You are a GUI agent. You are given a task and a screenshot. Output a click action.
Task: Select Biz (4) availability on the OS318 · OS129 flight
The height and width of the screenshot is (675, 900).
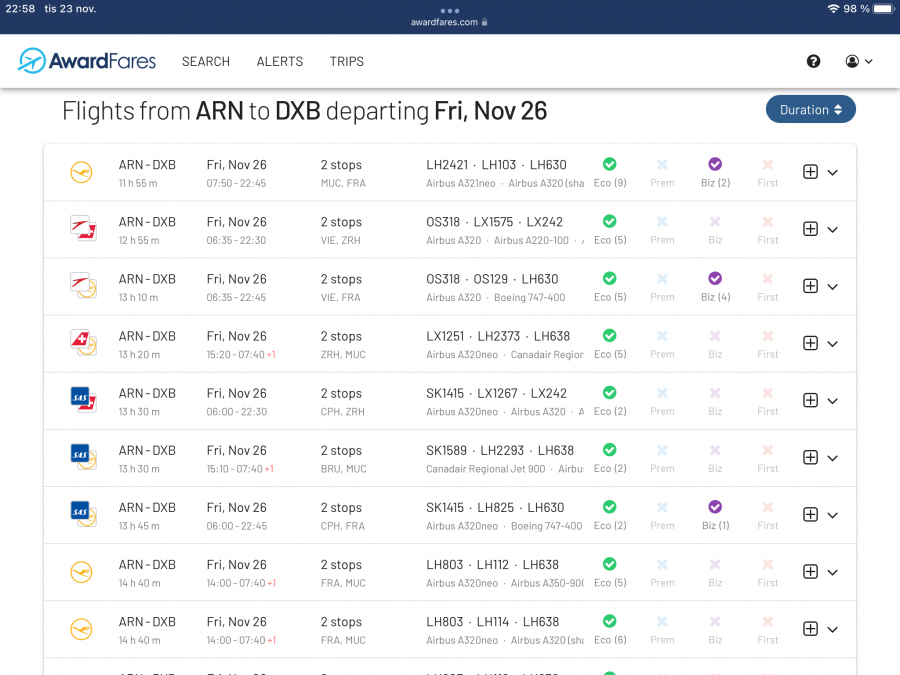(715, 279)
